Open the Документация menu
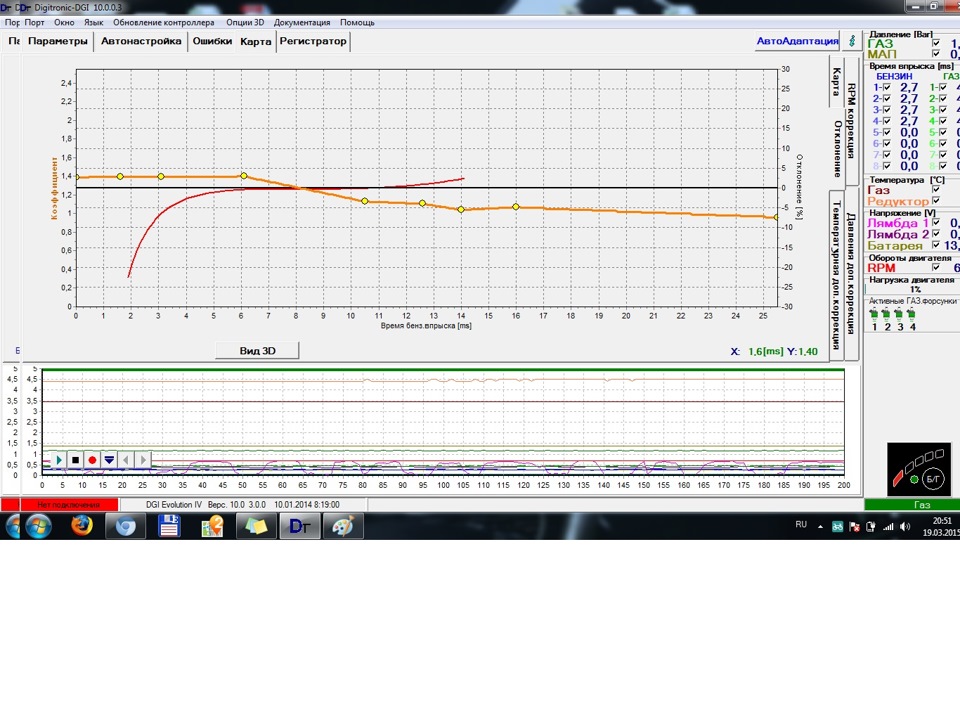Image resolution: width=960 pixels, height=703 pixels. tap(302, 22)
